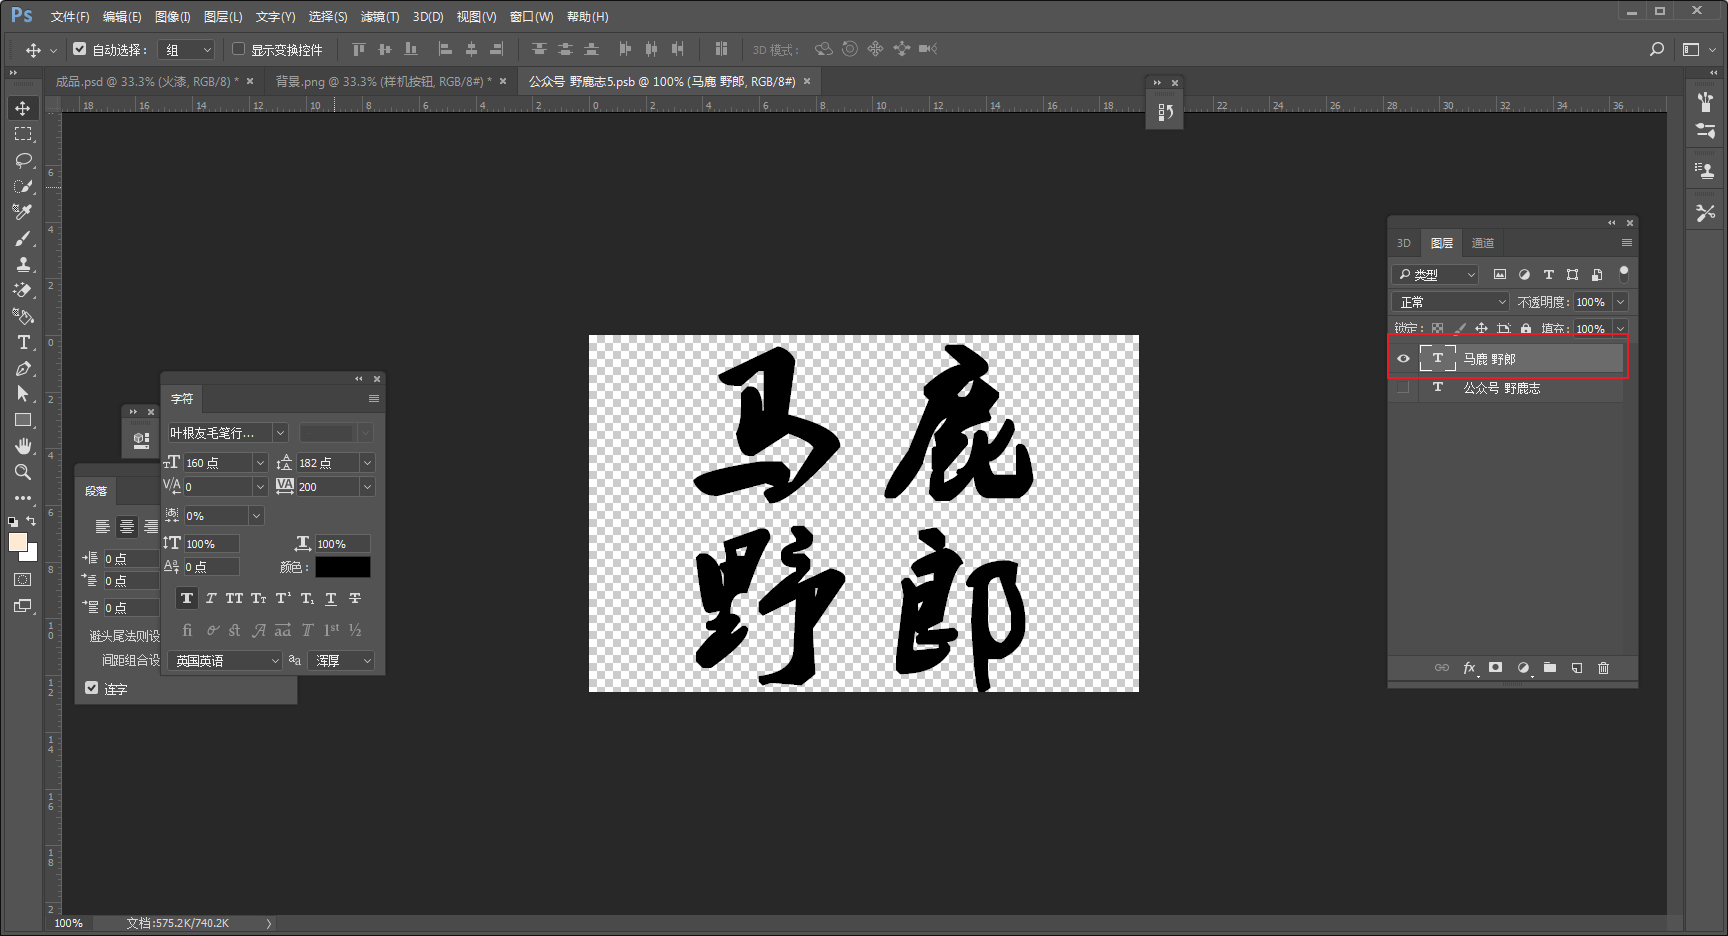The width and height of the screenshot is (1728, 936).
Task: Select the Move tool in the toolbar
Action: coord(22,108)
